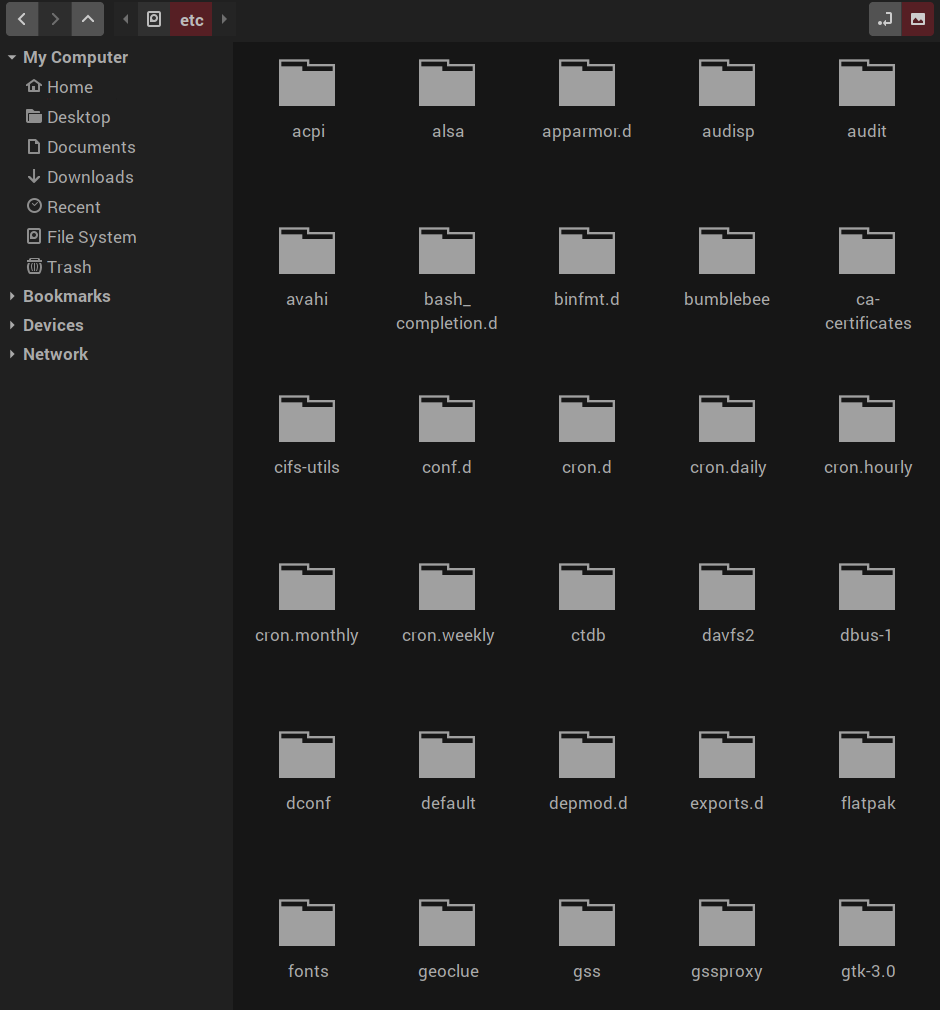The height and width of the screenshot is (1010, 940).
Task: Go up to the parent directory
Action: coord(87,18)
